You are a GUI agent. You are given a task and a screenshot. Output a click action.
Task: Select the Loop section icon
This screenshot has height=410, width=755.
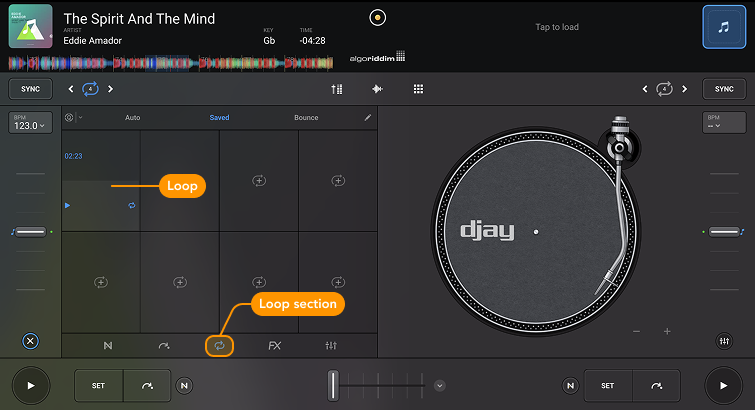(x=218, y=346)
